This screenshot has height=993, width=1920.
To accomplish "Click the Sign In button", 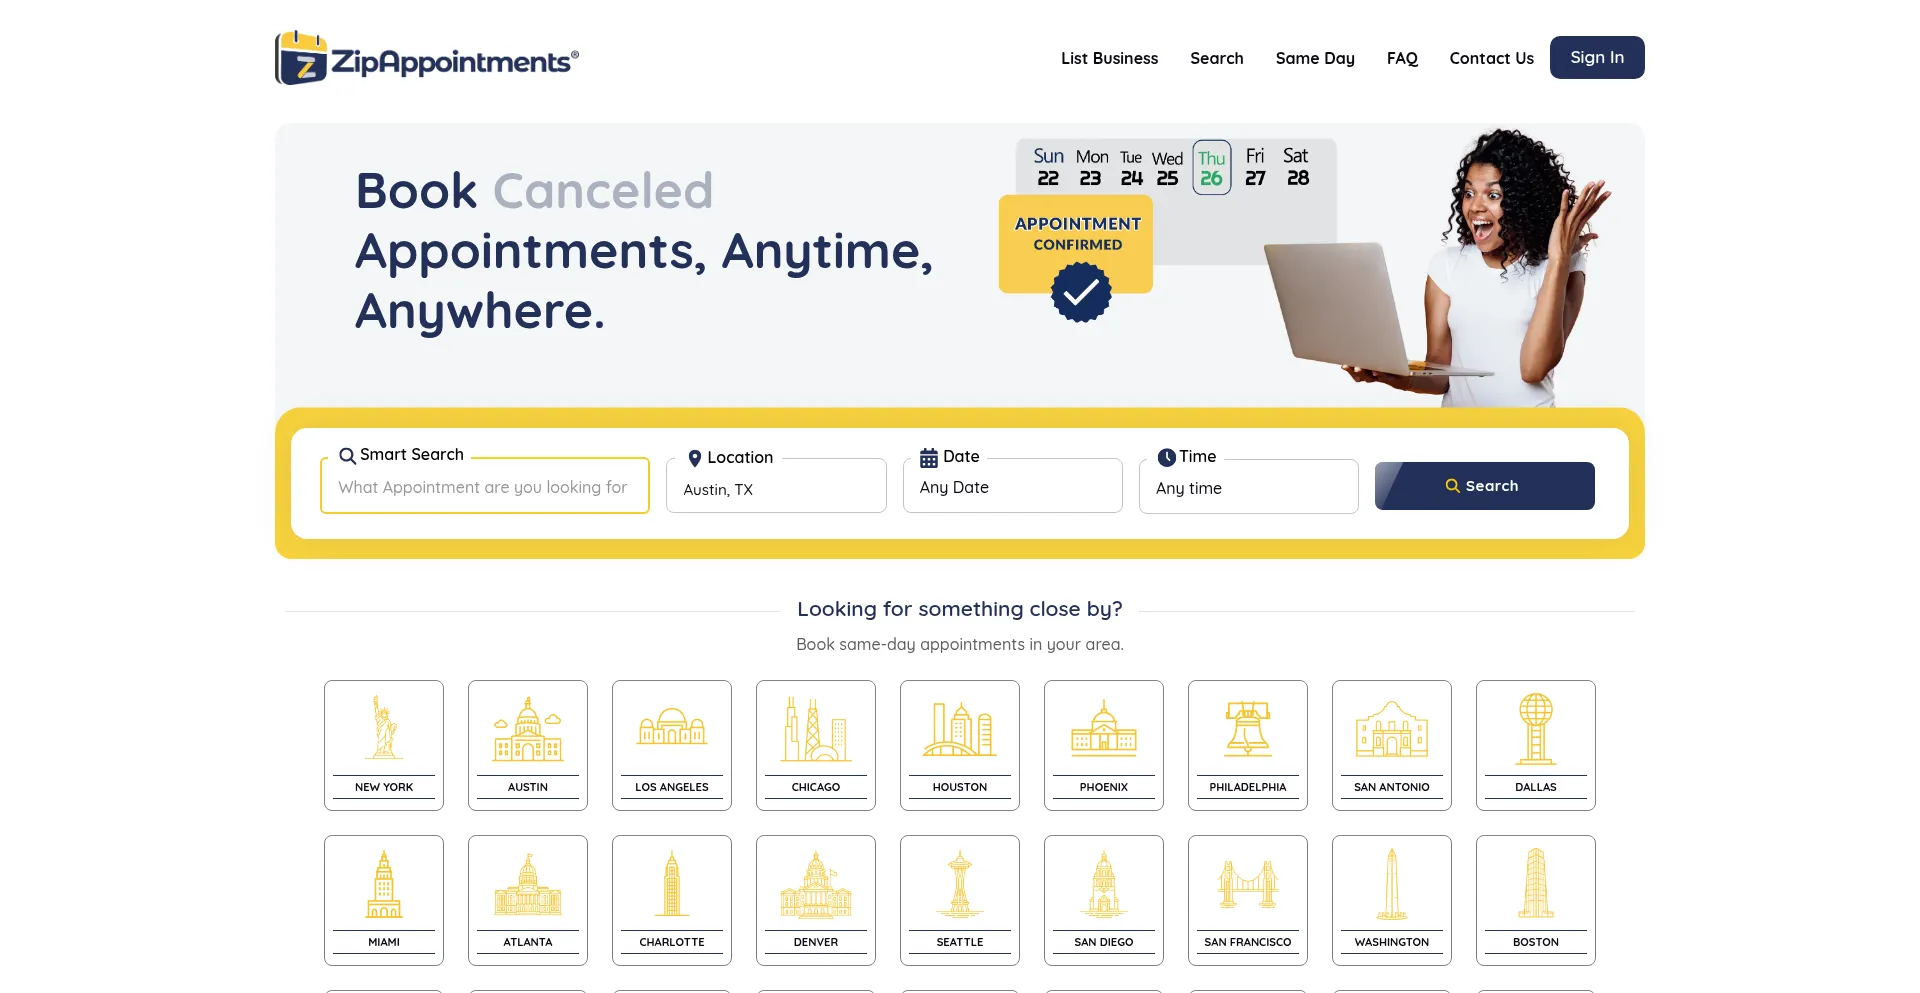I will point(1597,57).
